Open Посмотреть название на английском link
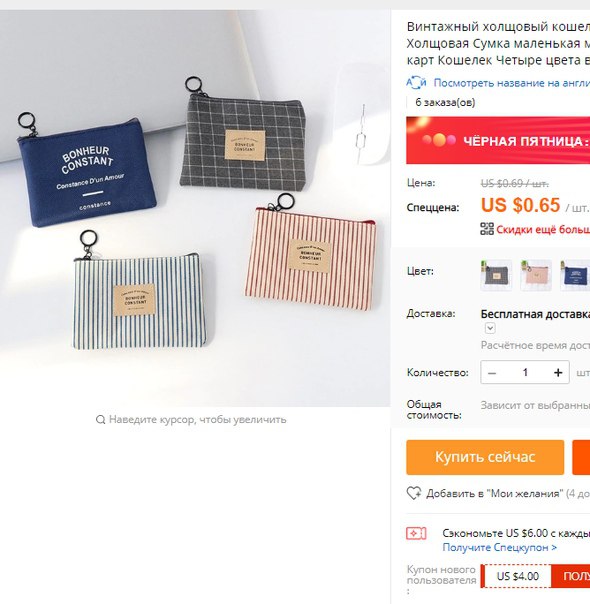590x604 pixels. click(511, 83)
